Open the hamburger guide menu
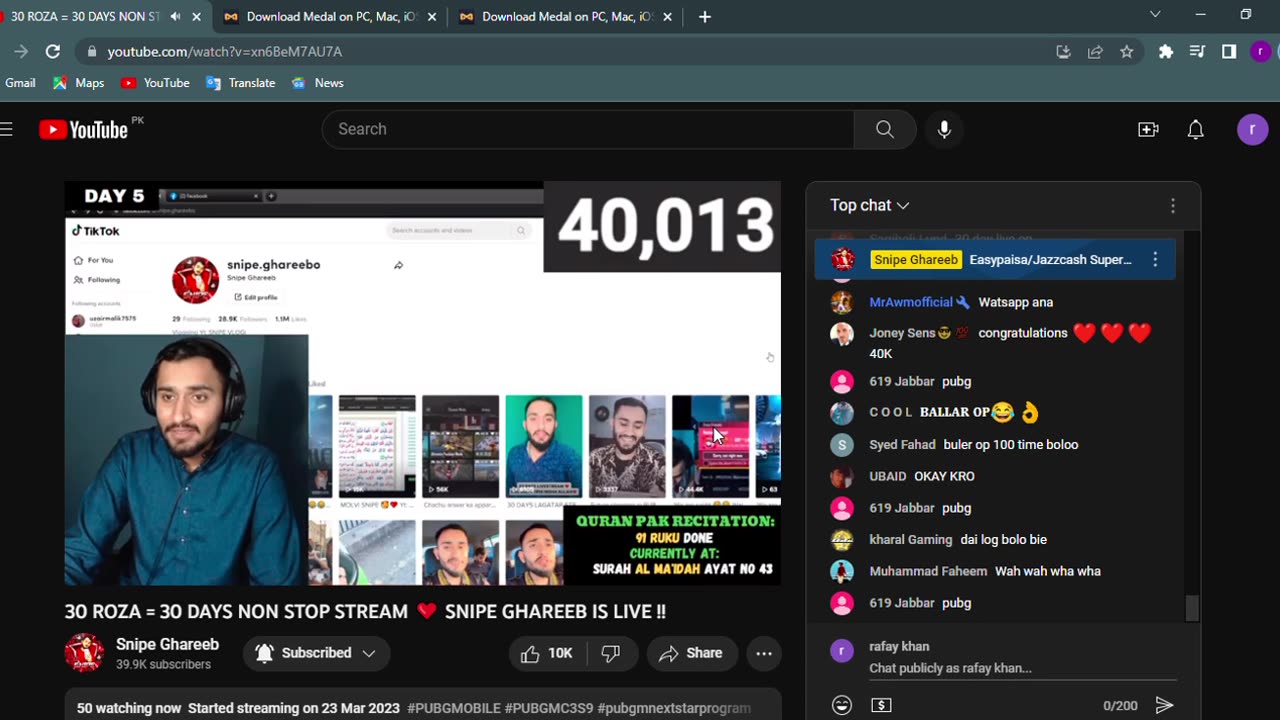 point(6,129)
